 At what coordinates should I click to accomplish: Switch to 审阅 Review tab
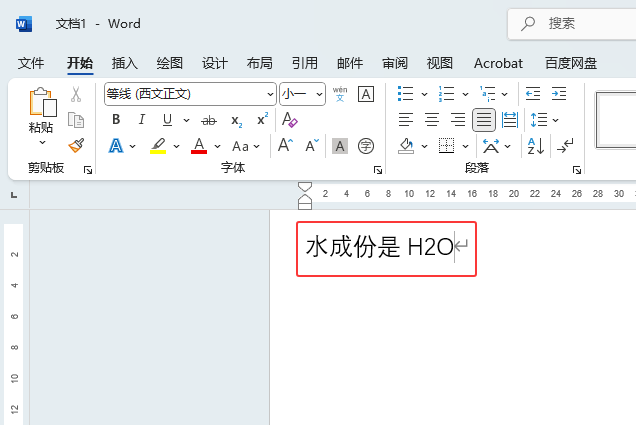click(395, 63)
